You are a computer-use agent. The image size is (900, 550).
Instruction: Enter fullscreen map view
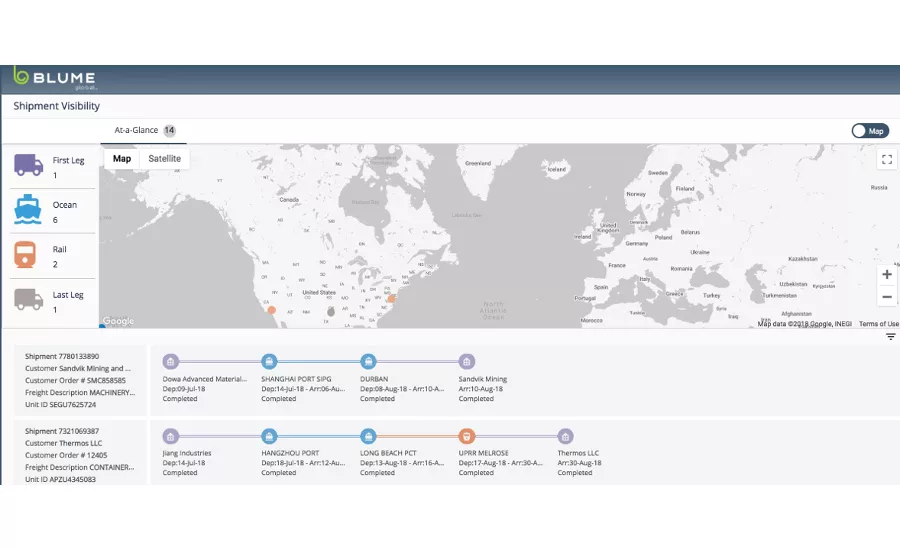(x=886, y=159)
